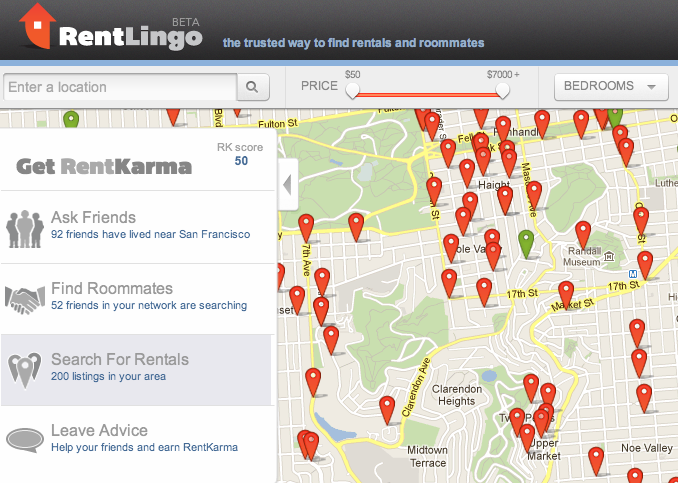Click the speech bubble Leave Advice icon
This screenshot has width=678, height=483.
pos(25,440)
